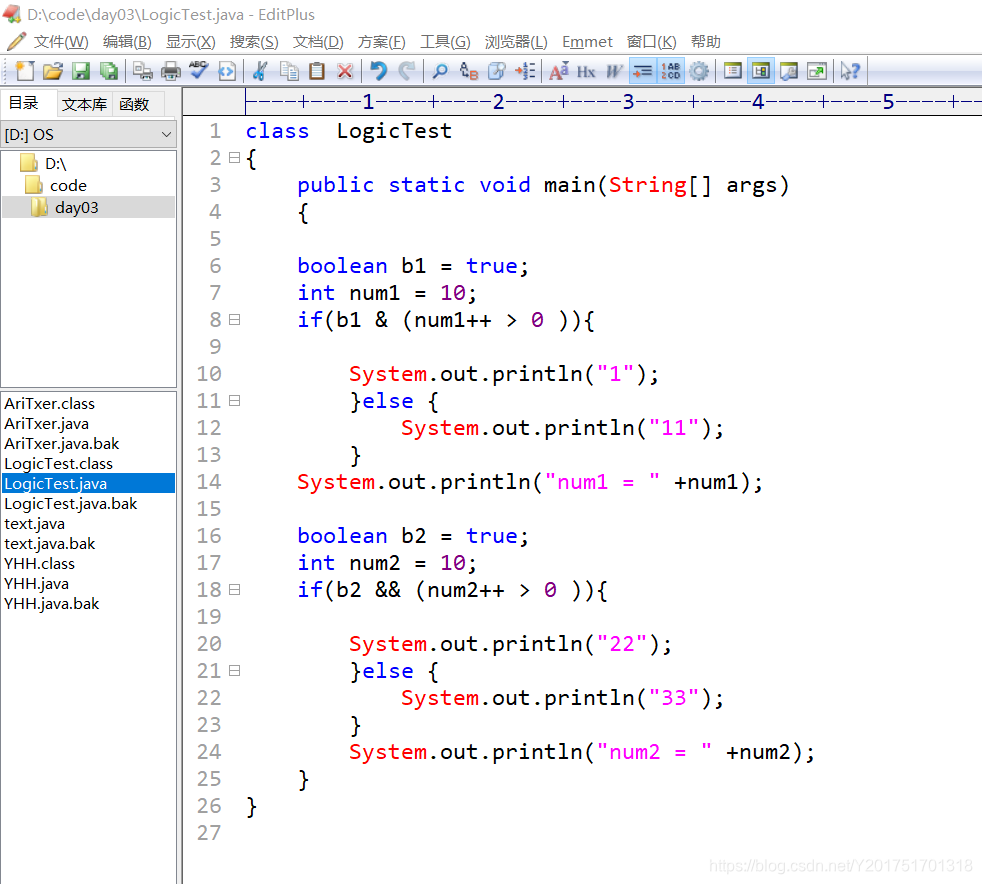Click the Go to Line icon

[525, 71]
